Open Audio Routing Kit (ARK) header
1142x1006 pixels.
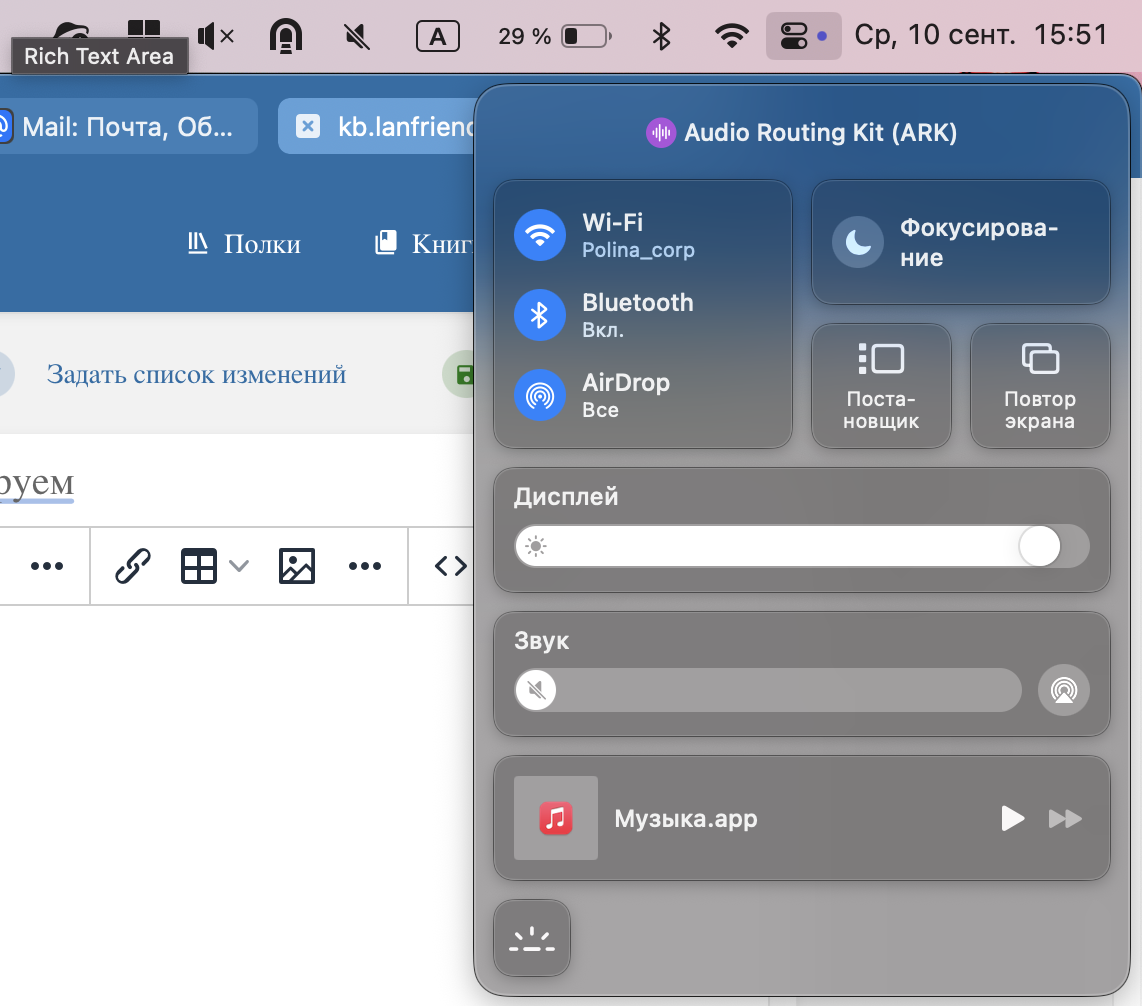click(802, 133)
